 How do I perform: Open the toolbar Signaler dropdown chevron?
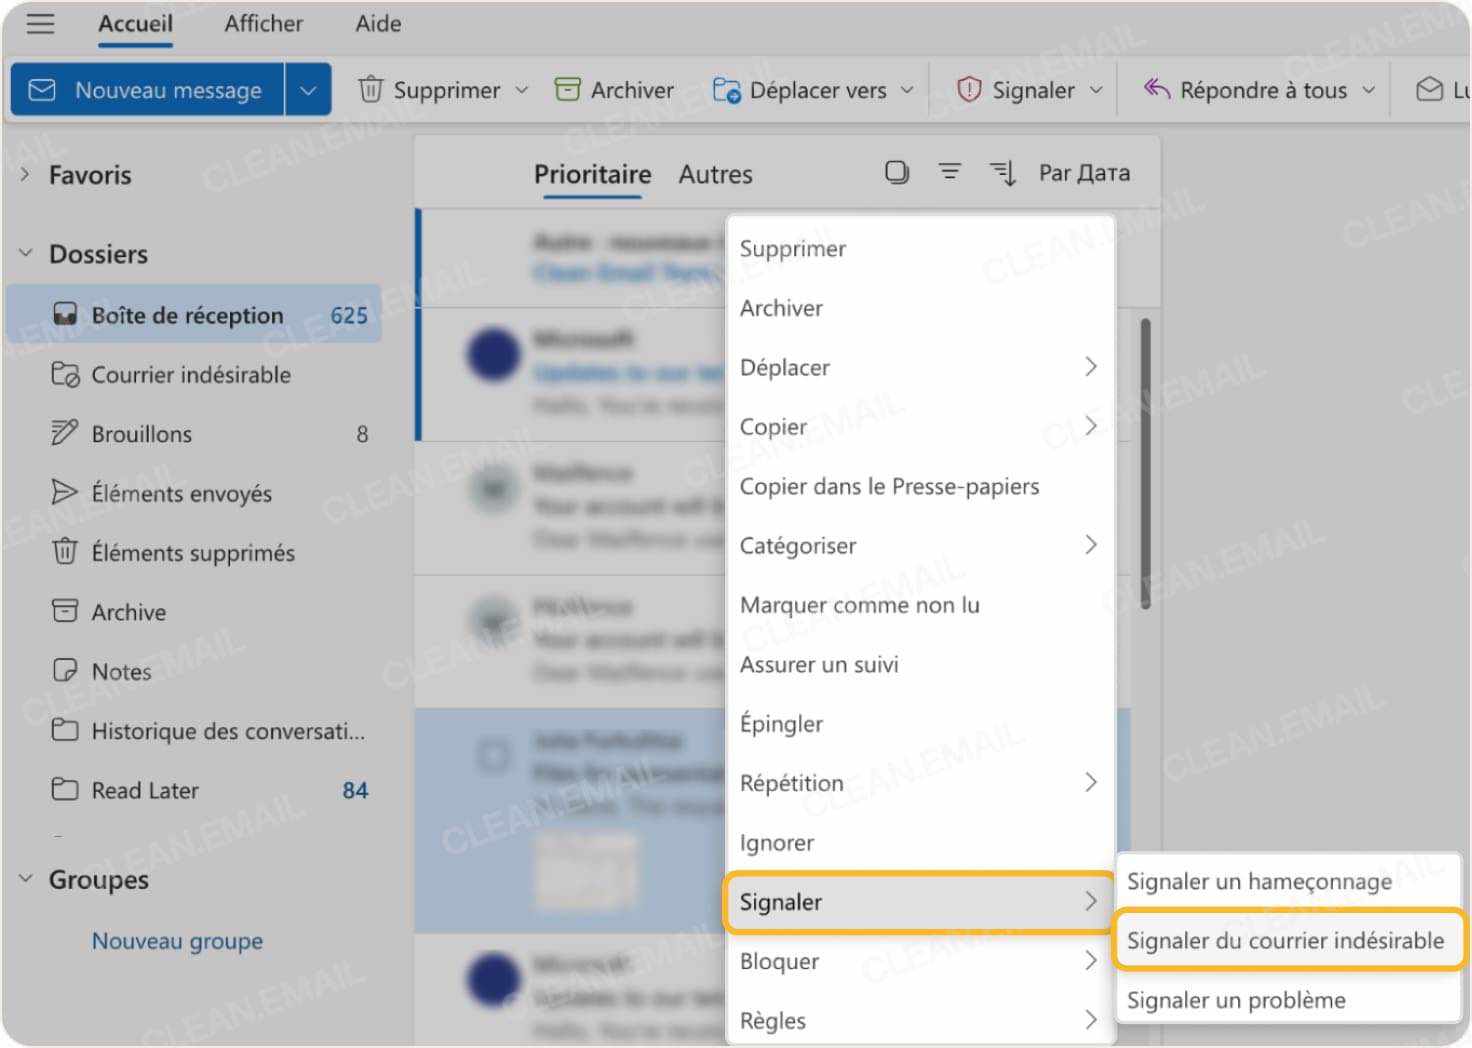1096,90
